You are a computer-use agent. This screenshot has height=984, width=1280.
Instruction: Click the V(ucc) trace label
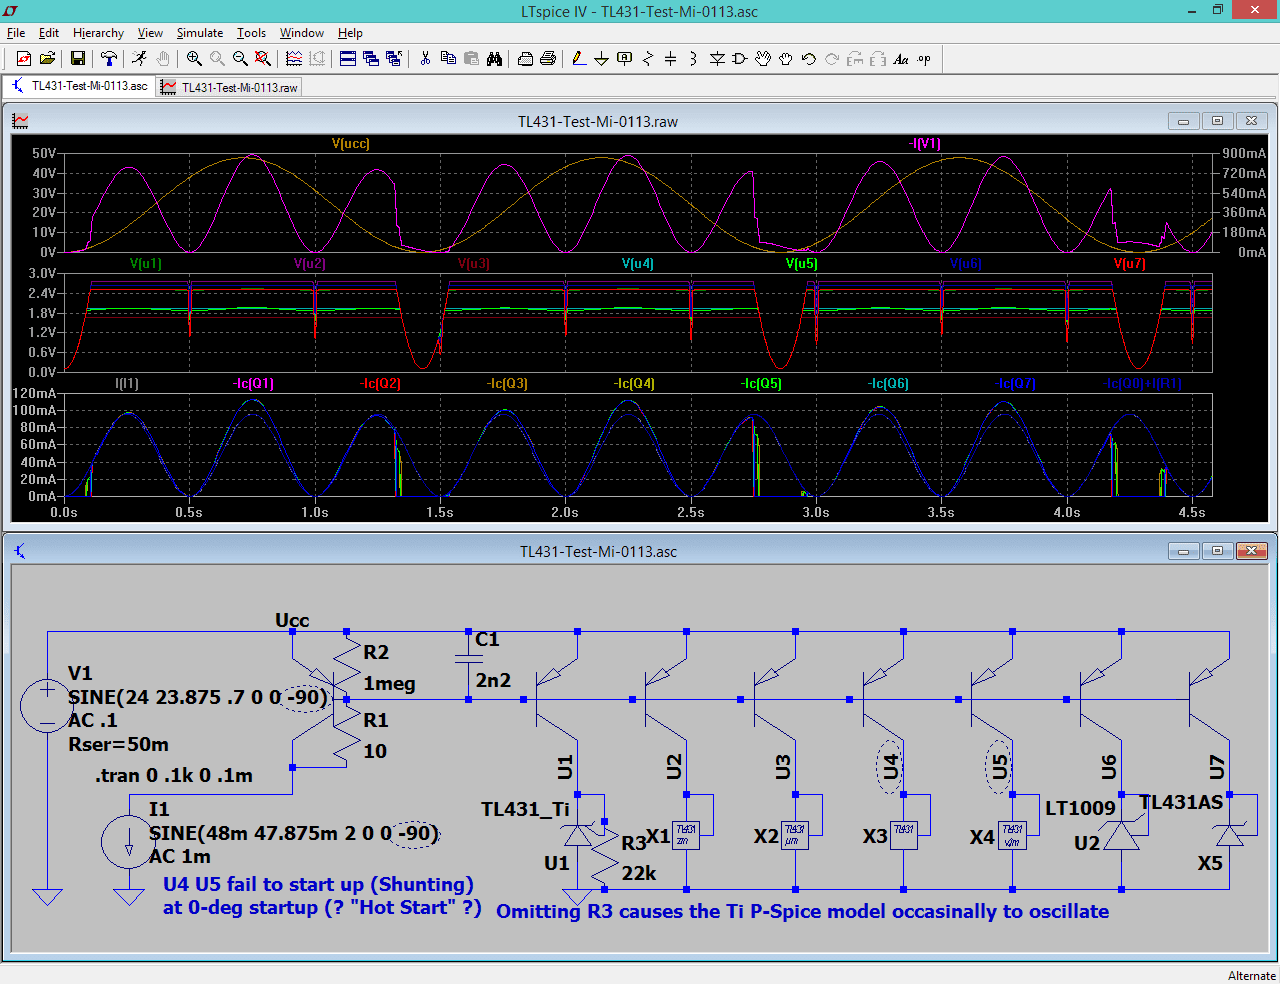[x=350, y=144]
